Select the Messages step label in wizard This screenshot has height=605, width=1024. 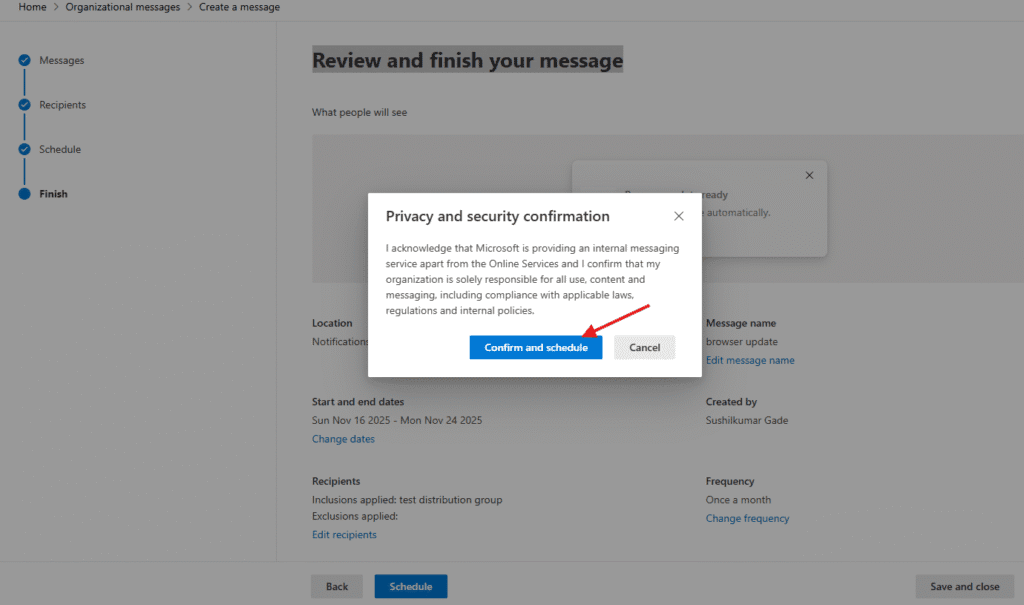point(61,61)
